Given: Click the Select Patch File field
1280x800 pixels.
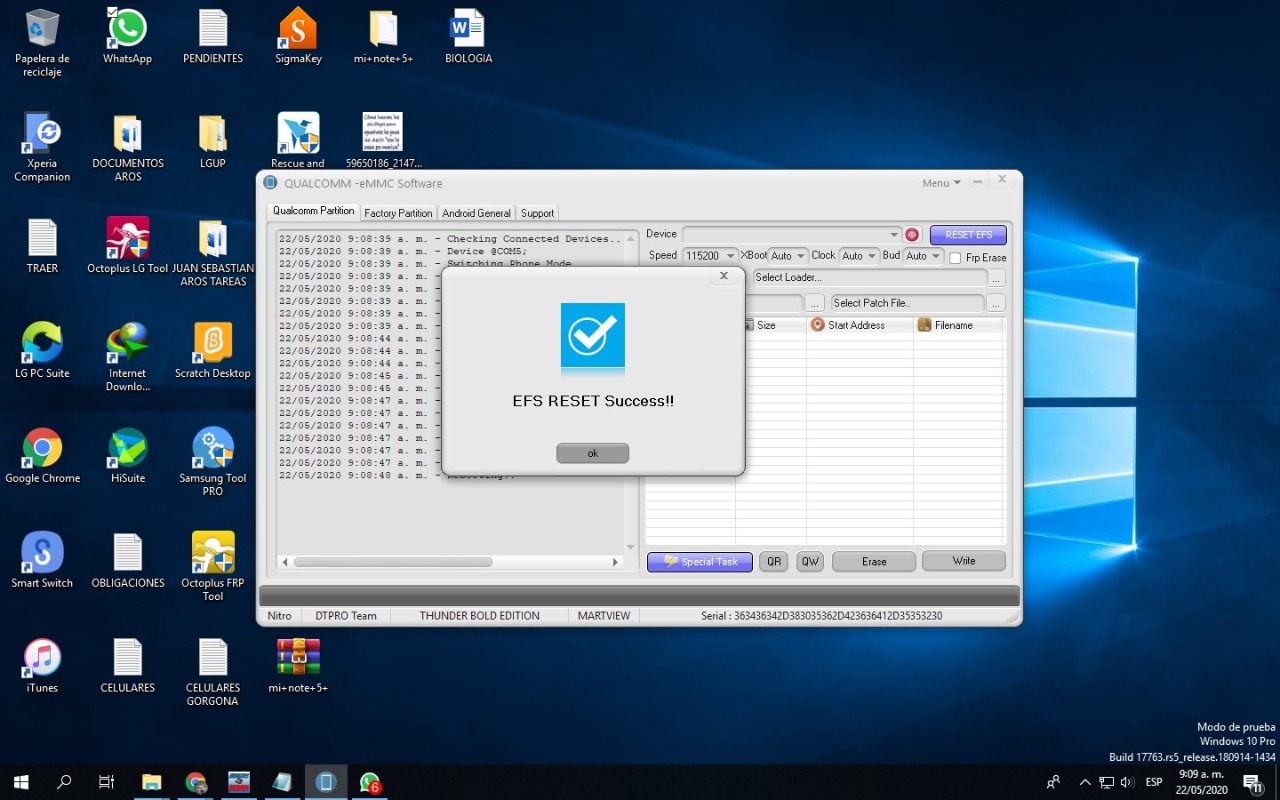Looking at the screenshot, I should tap(907, 302).
